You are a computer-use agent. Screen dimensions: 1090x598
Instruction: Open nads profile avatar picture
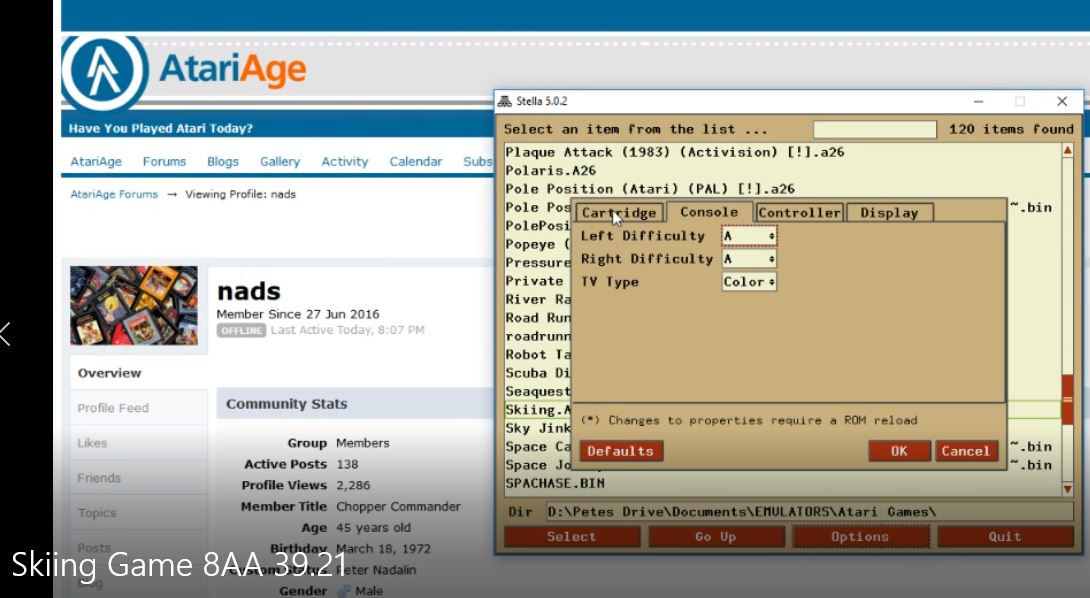(133, 305)
